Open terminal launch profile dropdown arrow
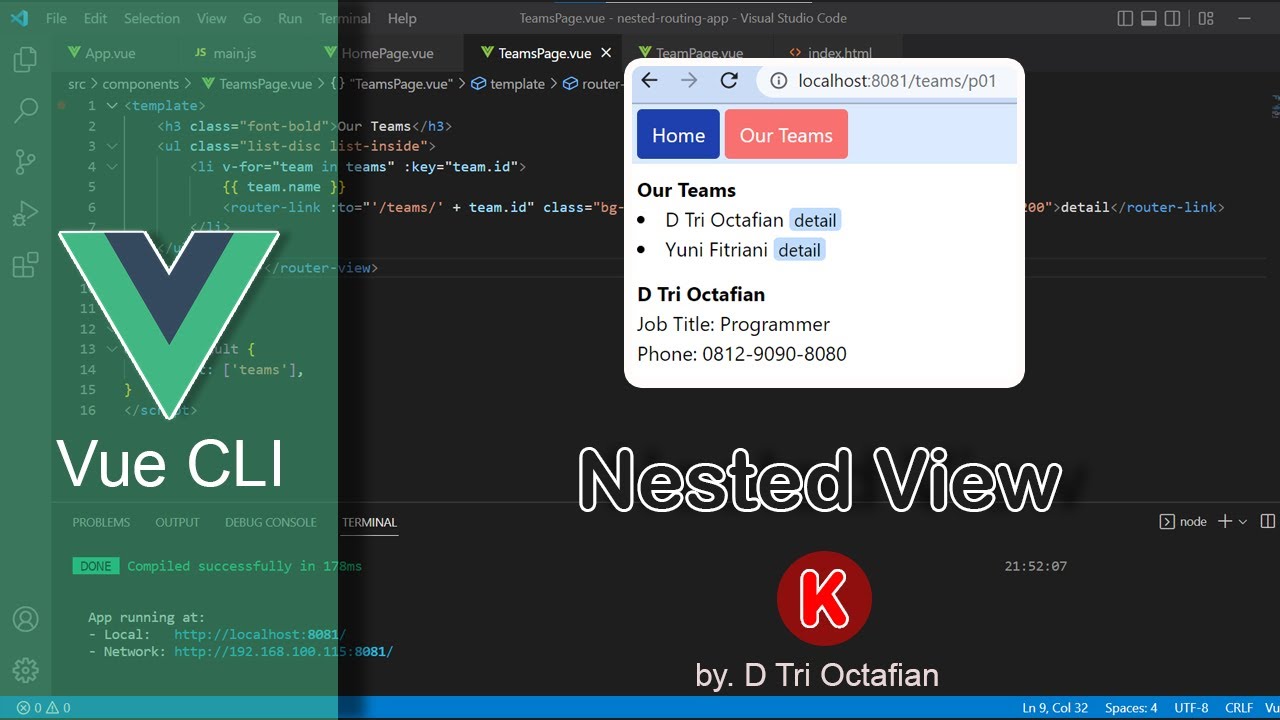The height and width of the screenshot is (720, 1280). (x=1243, y=521)
